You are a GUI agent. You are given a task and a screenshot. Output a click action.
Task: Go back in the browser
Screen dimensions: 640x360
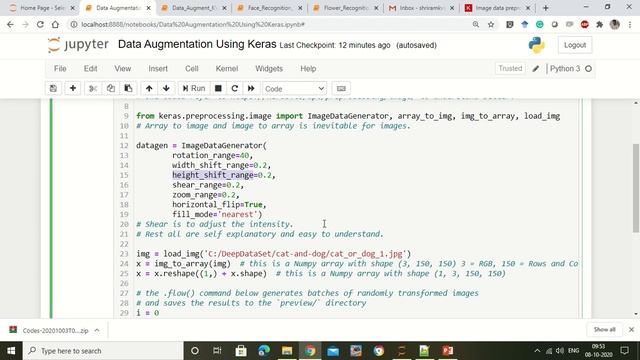tap(10, 24)
